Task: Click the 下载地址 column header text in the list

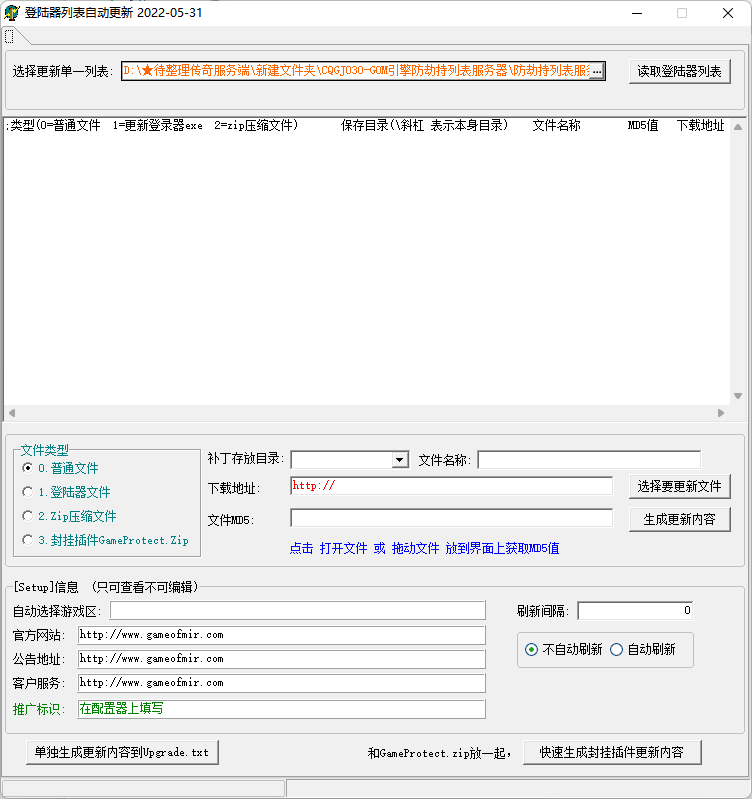Action: [x=701, y=125]
